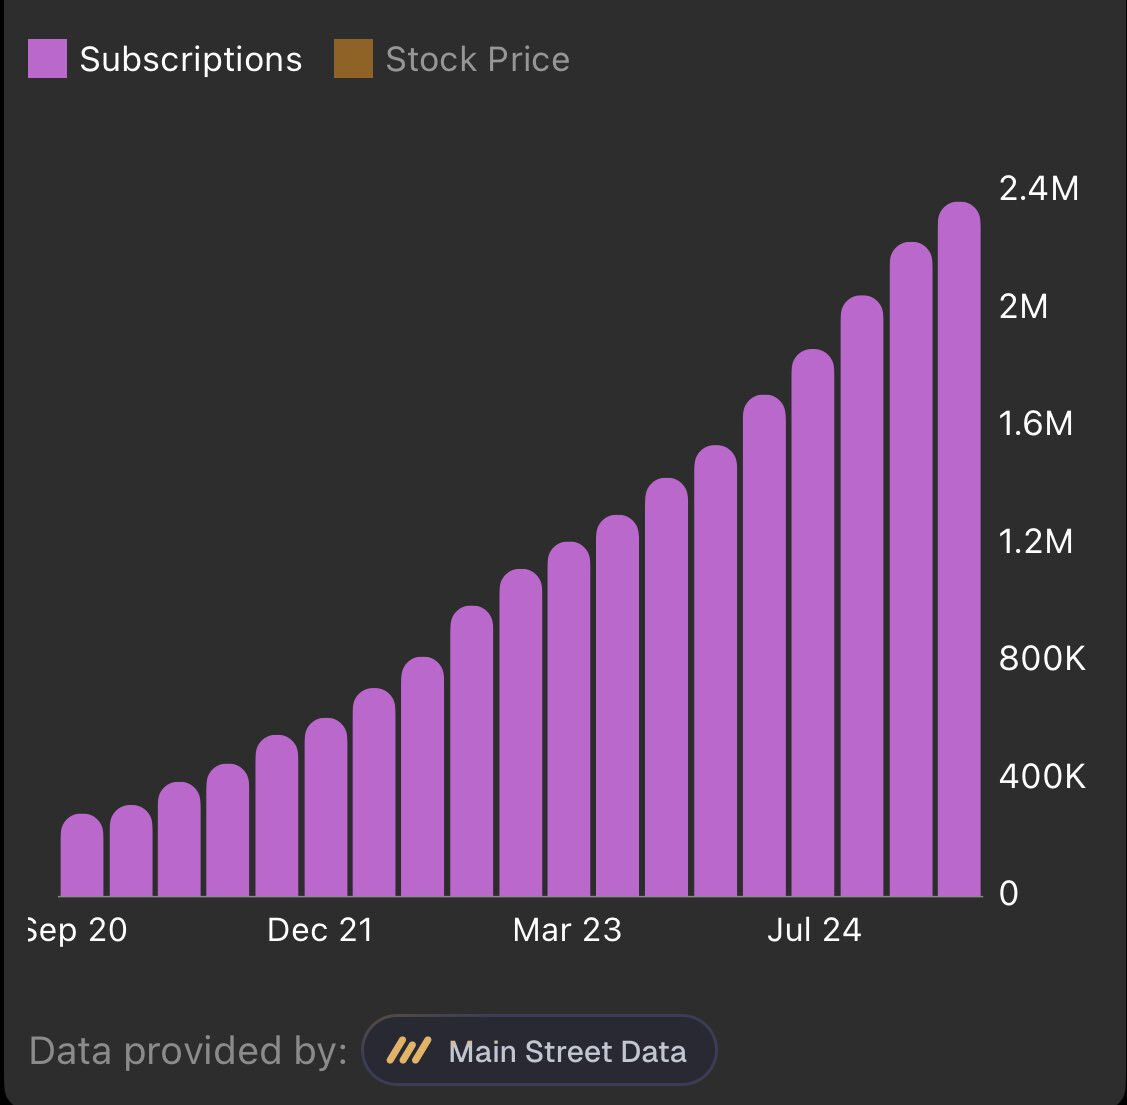The height and width of the screenshot is (1105, 1127).
Task: Click the Mar 23 x-axis label
Action: pos(567,930)
